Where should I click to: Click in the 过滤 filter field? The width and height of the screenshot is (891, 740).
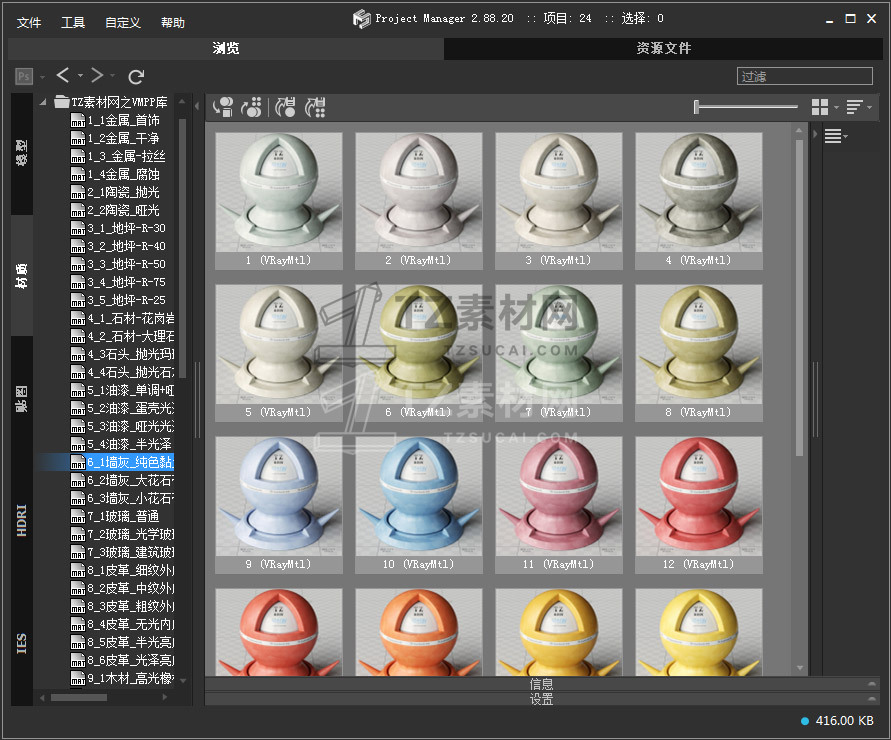click(x=804, y=76)
